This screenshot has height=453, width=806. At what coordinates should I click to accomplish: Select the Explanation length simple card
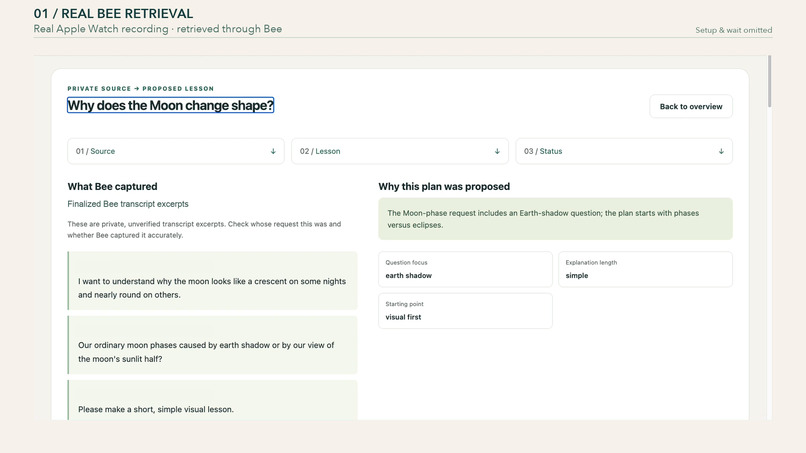[645, 269]
